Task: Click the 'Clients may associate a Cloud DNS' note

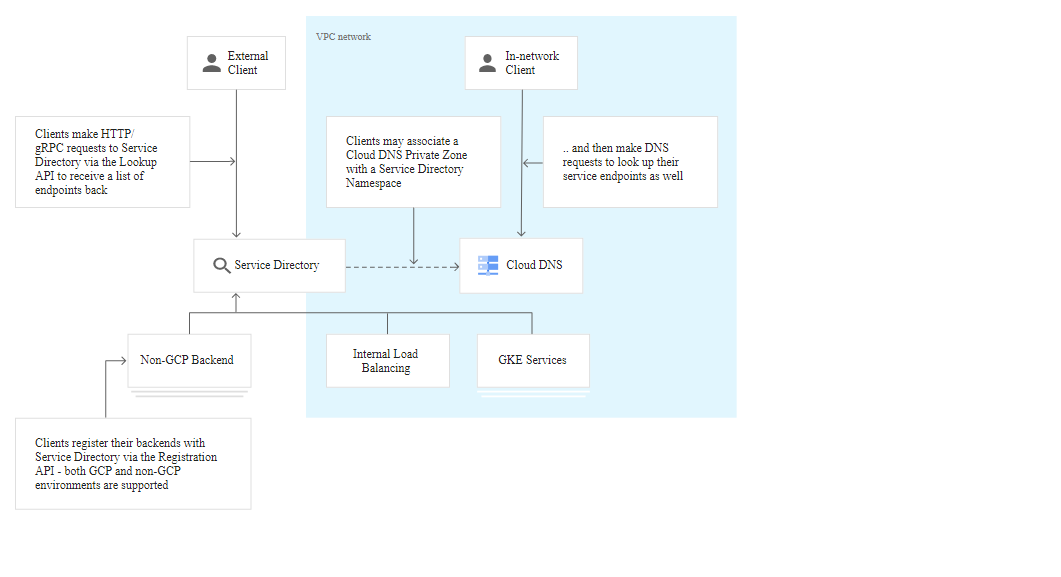Action: 413,162
